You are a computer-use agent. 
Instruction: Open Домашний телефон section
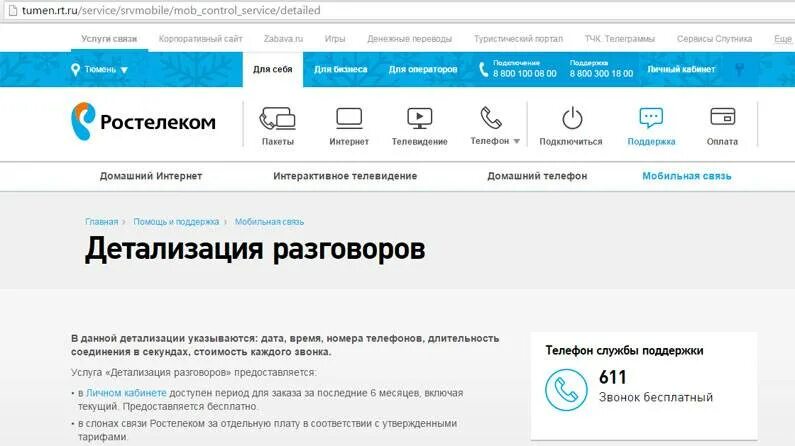(537, 176)
